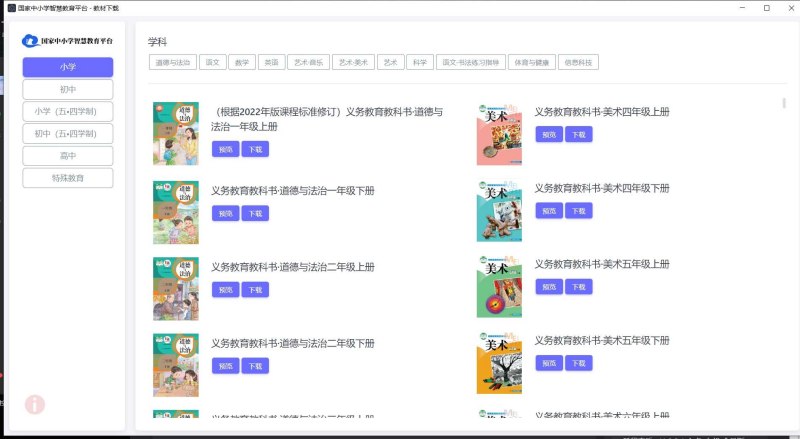The height and width of the screenshot is (439, 800).
Task: Click the 学科 section heading
Action: tap(157, 42)
